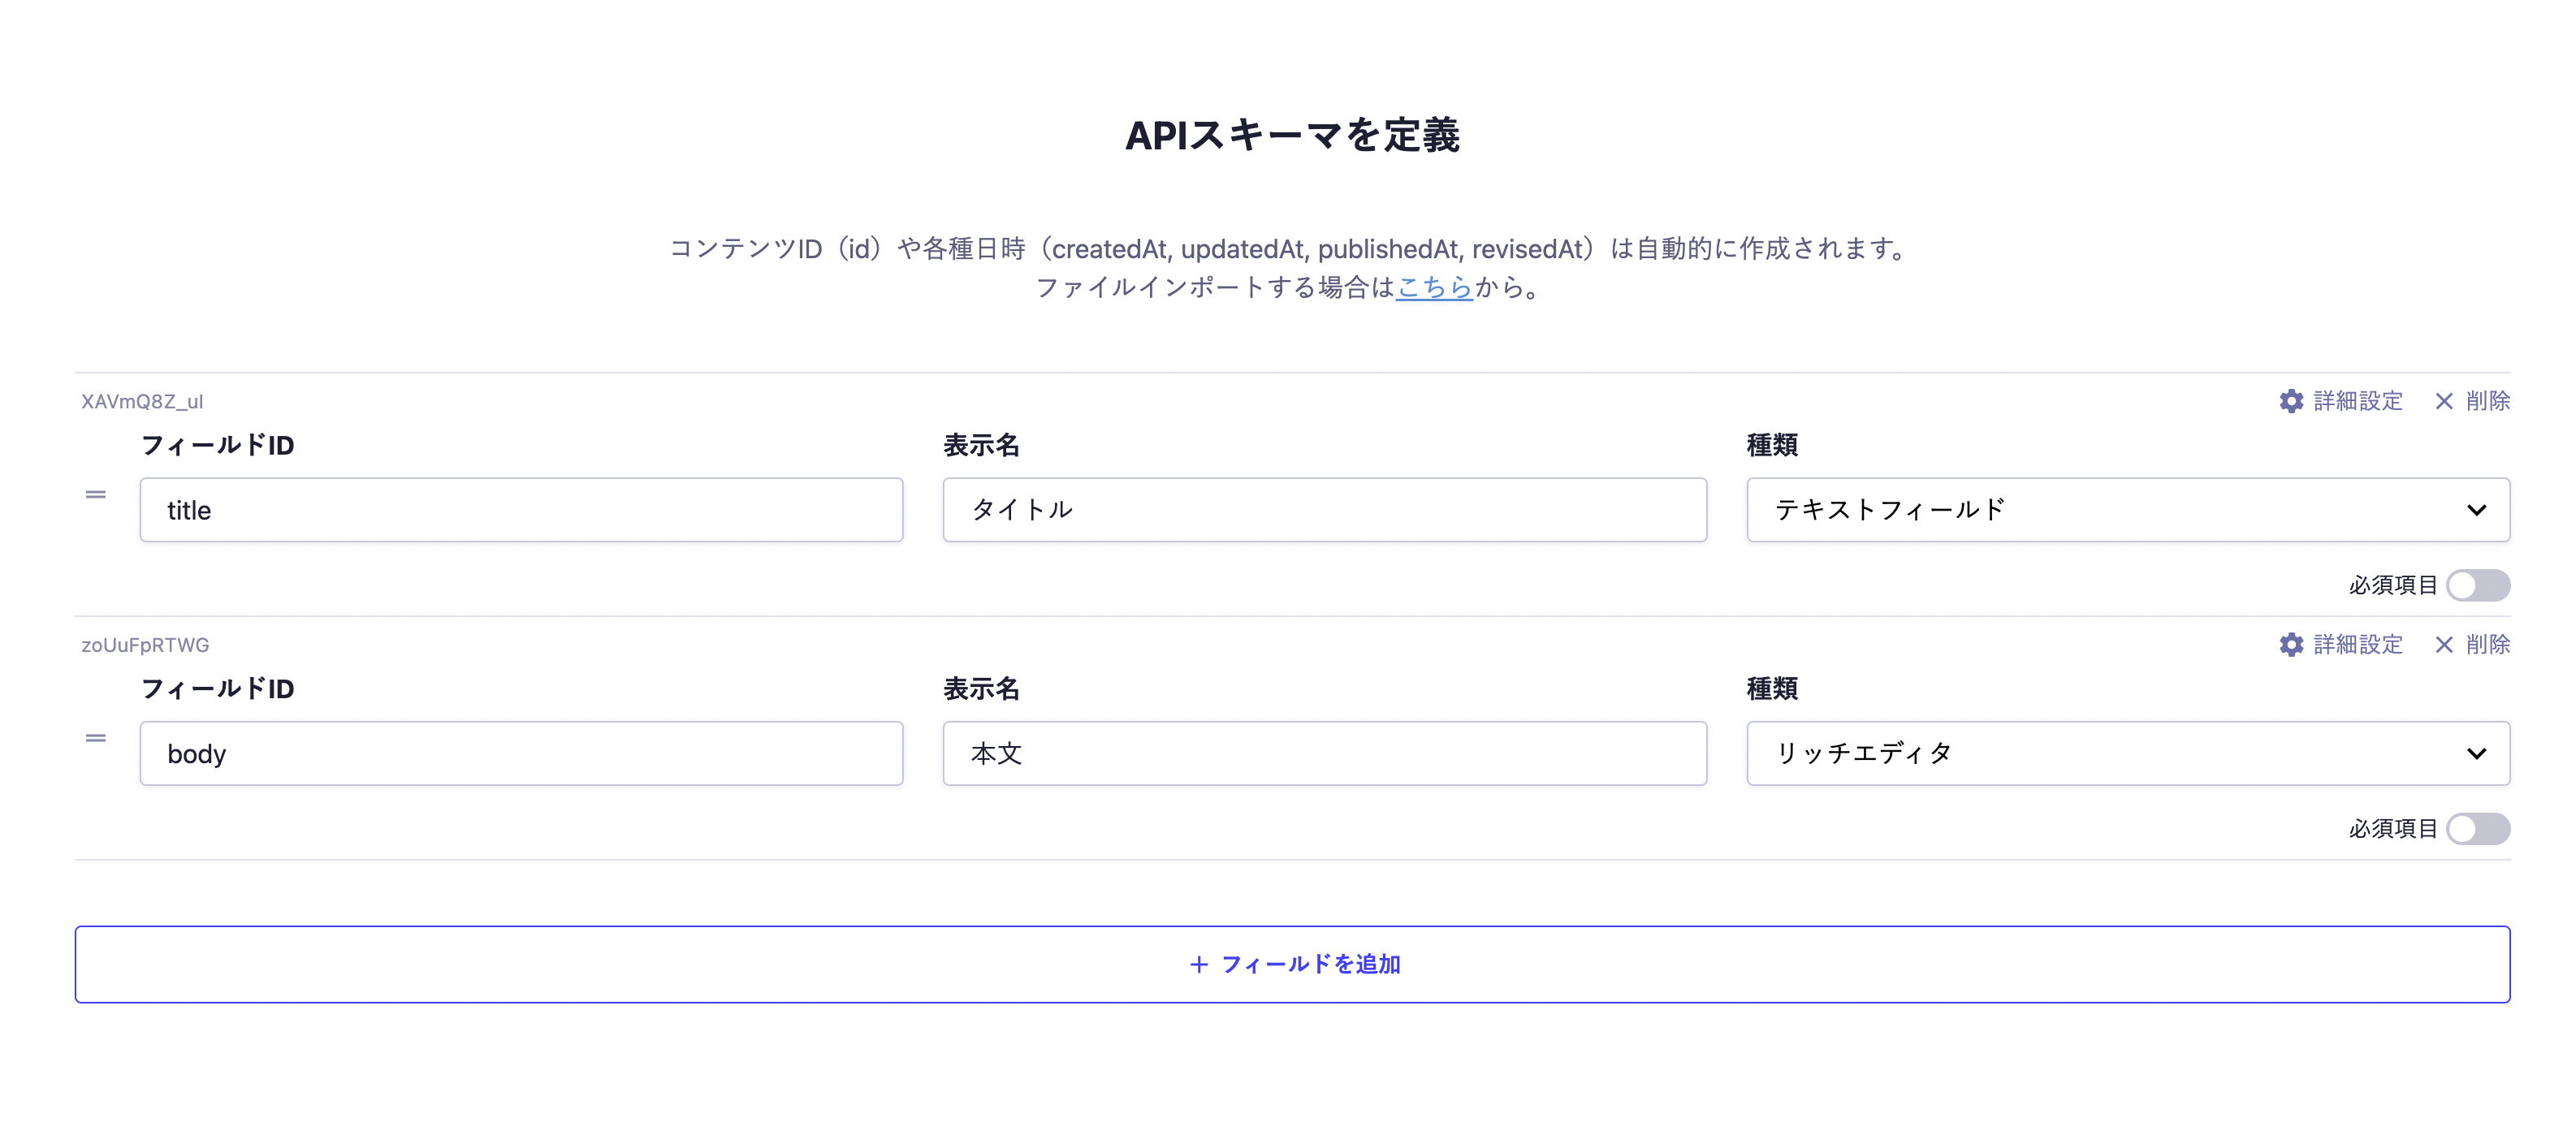Screen dimensions: 2576x1135
Task: Click drag handle beside title field
Action: click(x=96, y=495)
